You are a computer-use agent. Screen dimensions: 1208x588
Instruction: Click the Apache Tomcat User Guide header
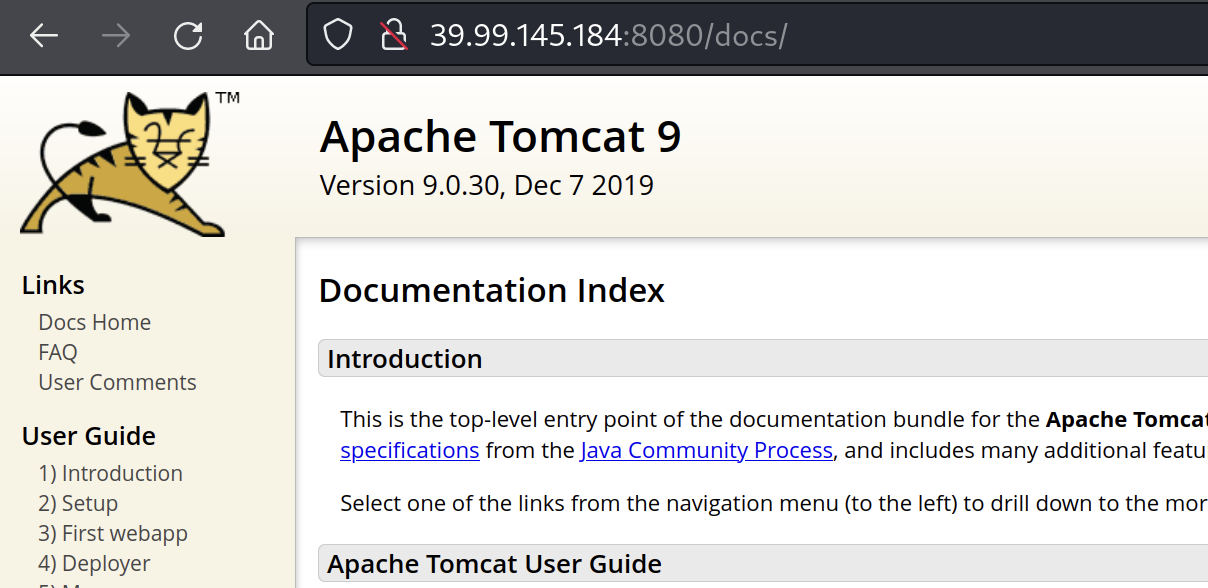point(494,564)
